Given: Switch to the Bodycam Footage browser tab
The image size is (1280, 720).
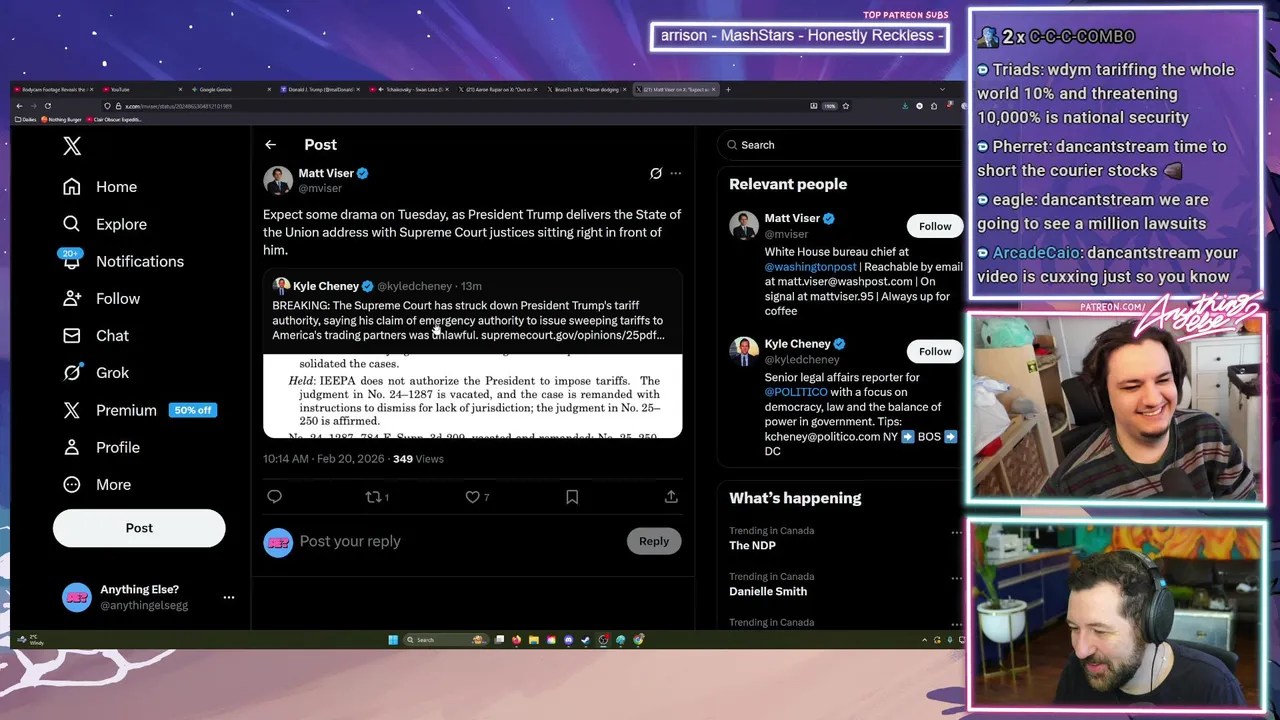Looking at the screenshot, I should click(54, 89).
